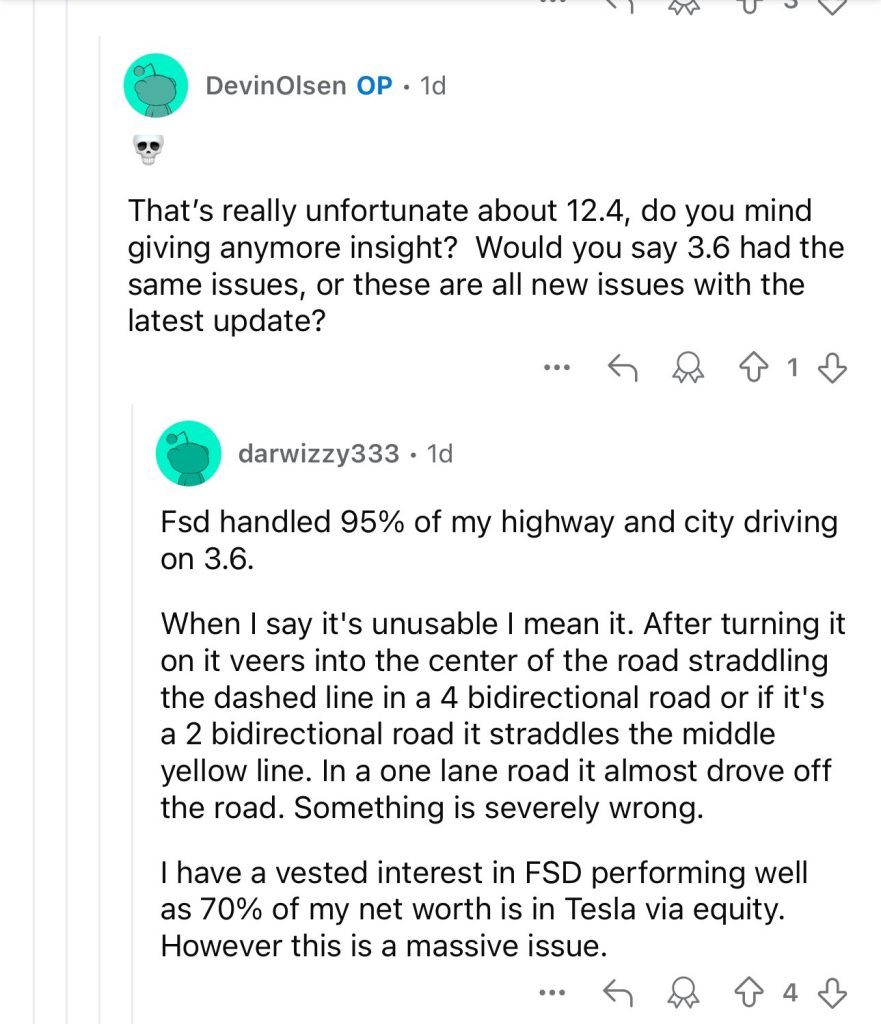Downvote DevinOlsen's comment
Image resolution: width=881 pixels, height=1024 pixels.
click(832, 369)
